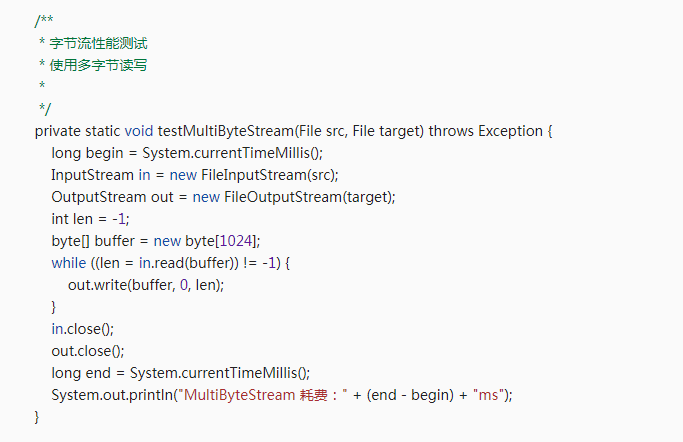Viewport: 683px width, 442px height.
Task: Click the 'end' variable in the long end declaration
Action: pos(98,372)
